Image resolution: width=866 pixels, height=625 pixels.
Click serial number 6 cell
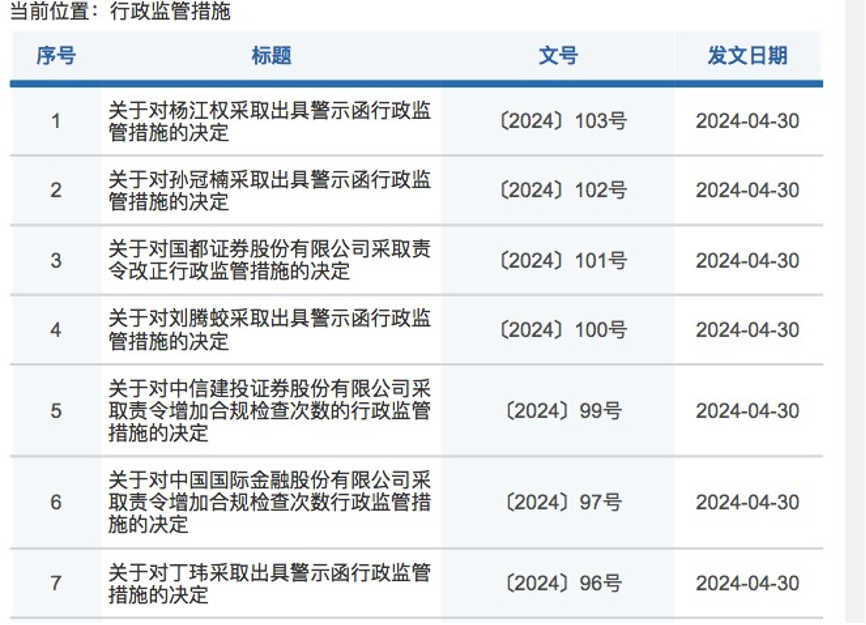click(x=56, y=502)
